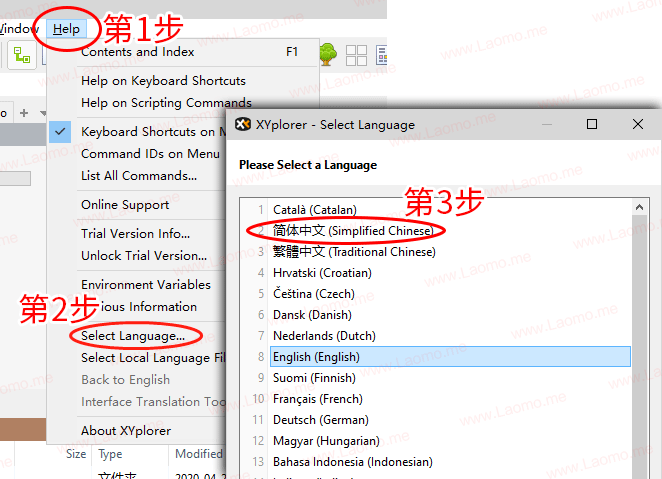
Task: Minimize the Select Language dialog
Action: (547, 124)
